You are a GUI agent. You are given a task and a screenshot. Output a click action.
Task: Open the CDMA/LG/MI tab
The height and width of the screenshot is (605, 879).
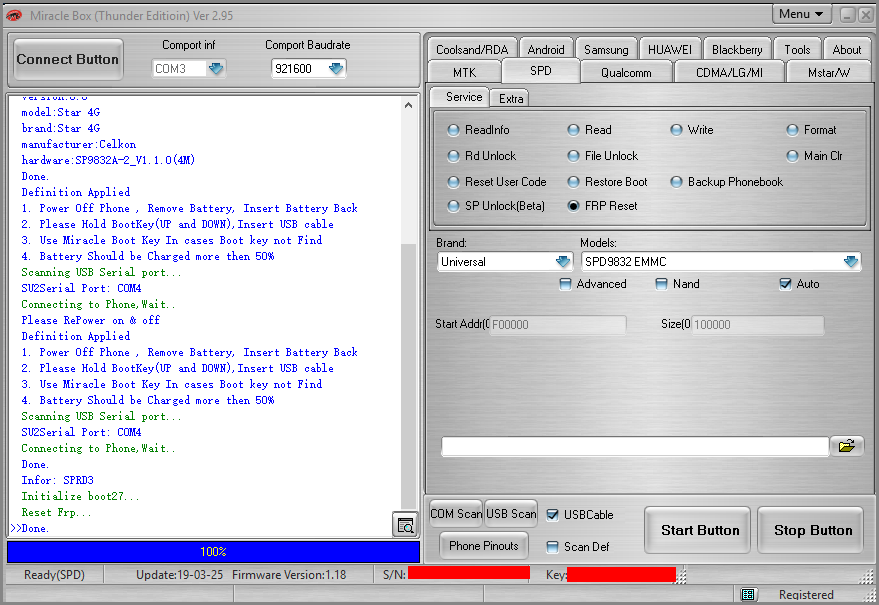click(x=729, y=72)
